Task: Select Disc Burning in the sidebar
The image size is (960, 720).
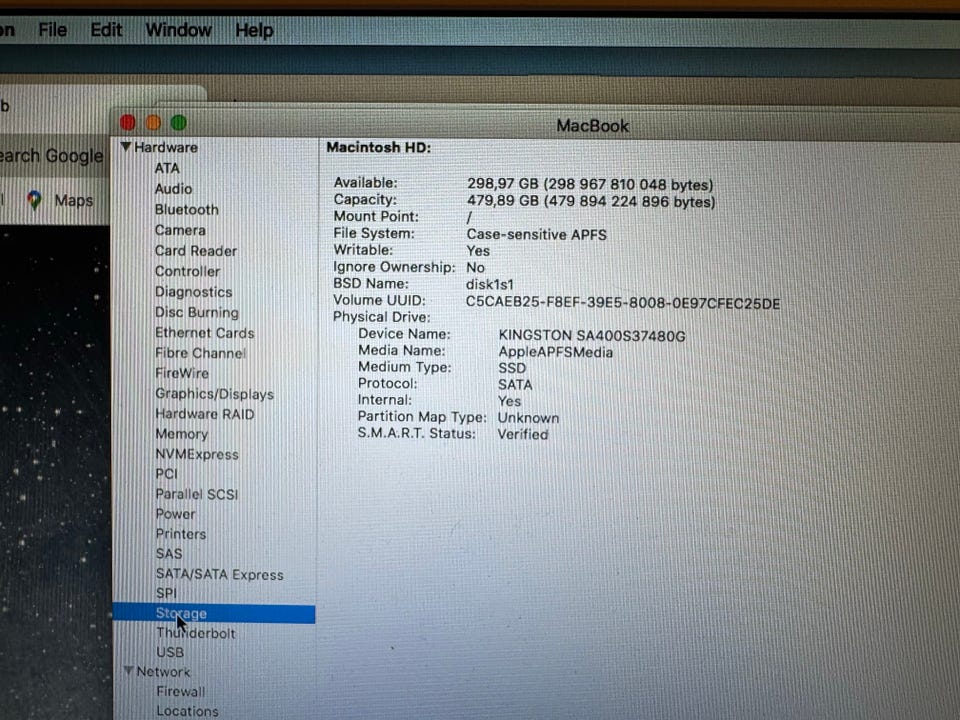Action: 197,312
